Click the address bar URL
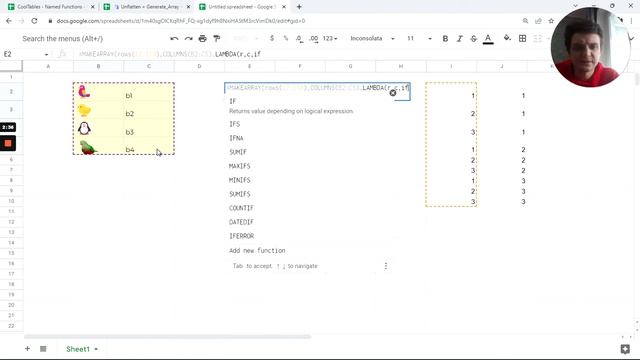 coord(181,21)
